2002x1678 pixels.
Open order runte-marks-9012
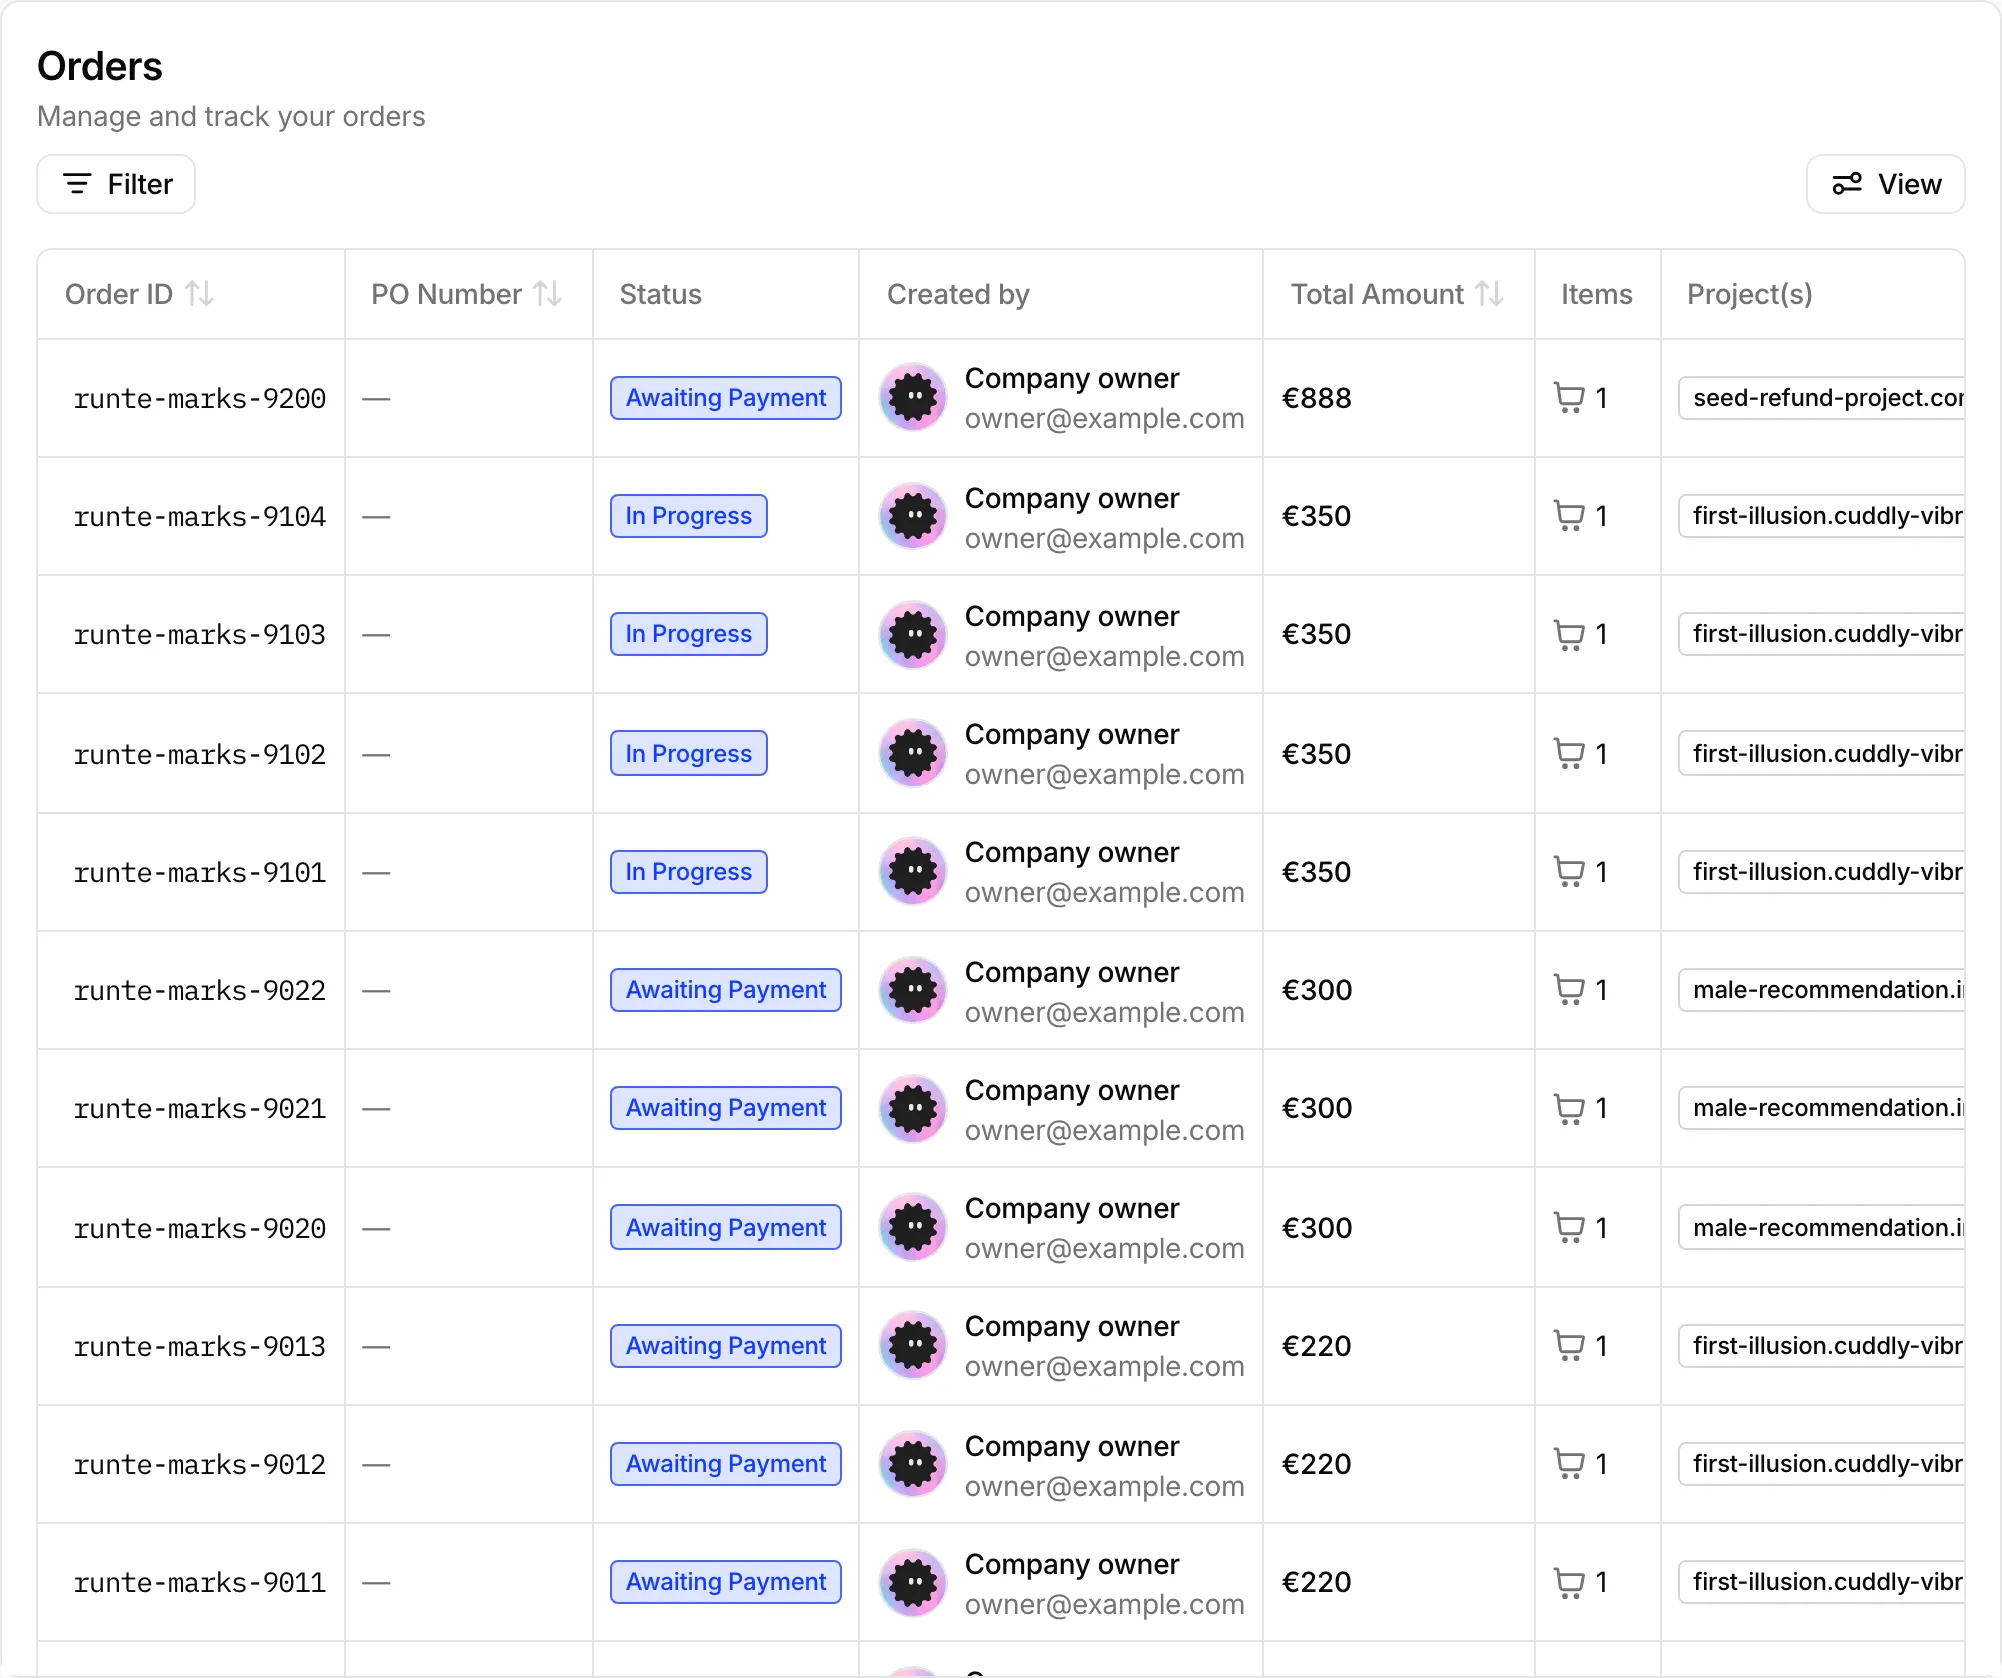200,1465
